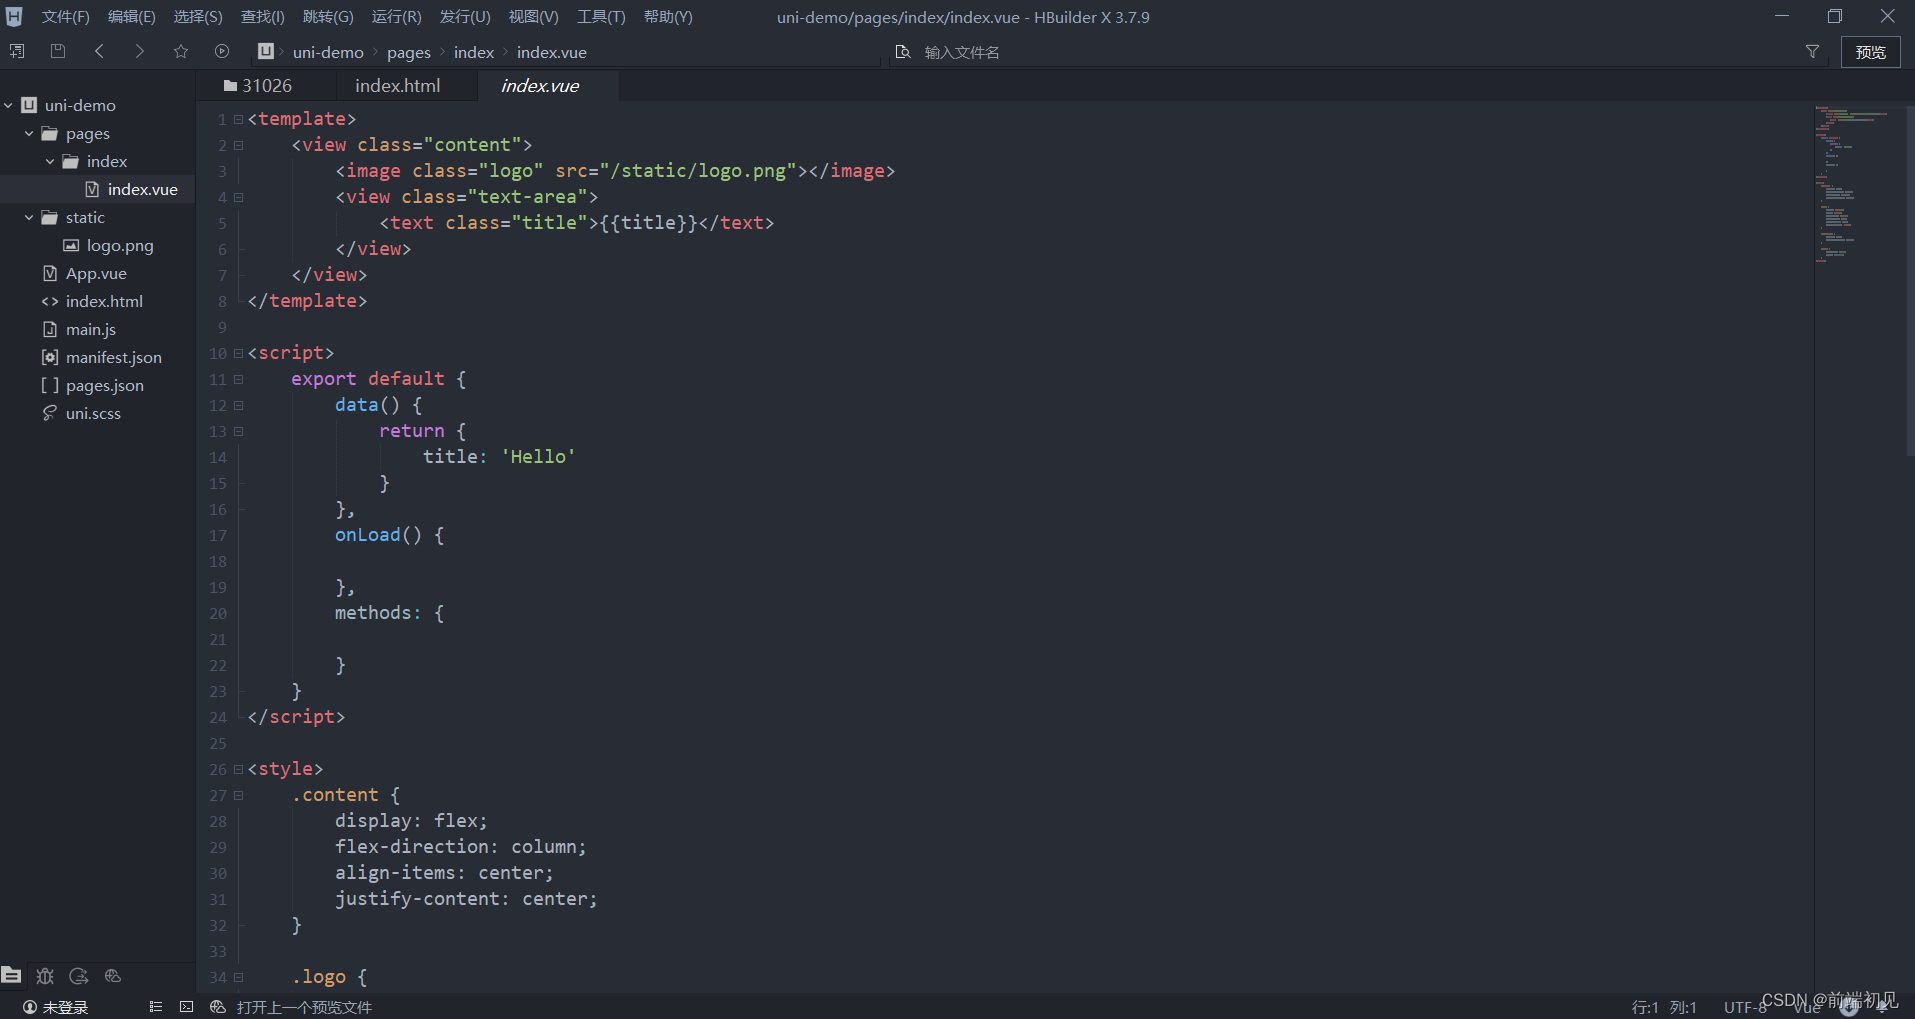Collapse the static folder

29,217
